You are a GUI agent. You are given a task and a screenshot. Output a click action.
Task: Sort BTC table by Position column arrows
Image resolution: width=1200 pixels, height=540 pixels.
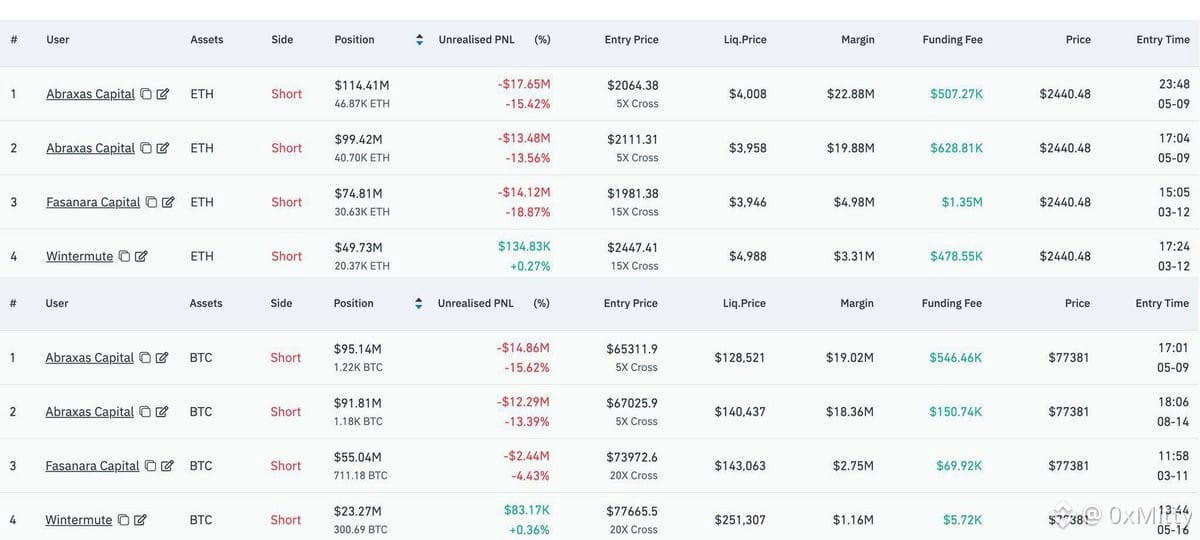click(x=418, y=304)
